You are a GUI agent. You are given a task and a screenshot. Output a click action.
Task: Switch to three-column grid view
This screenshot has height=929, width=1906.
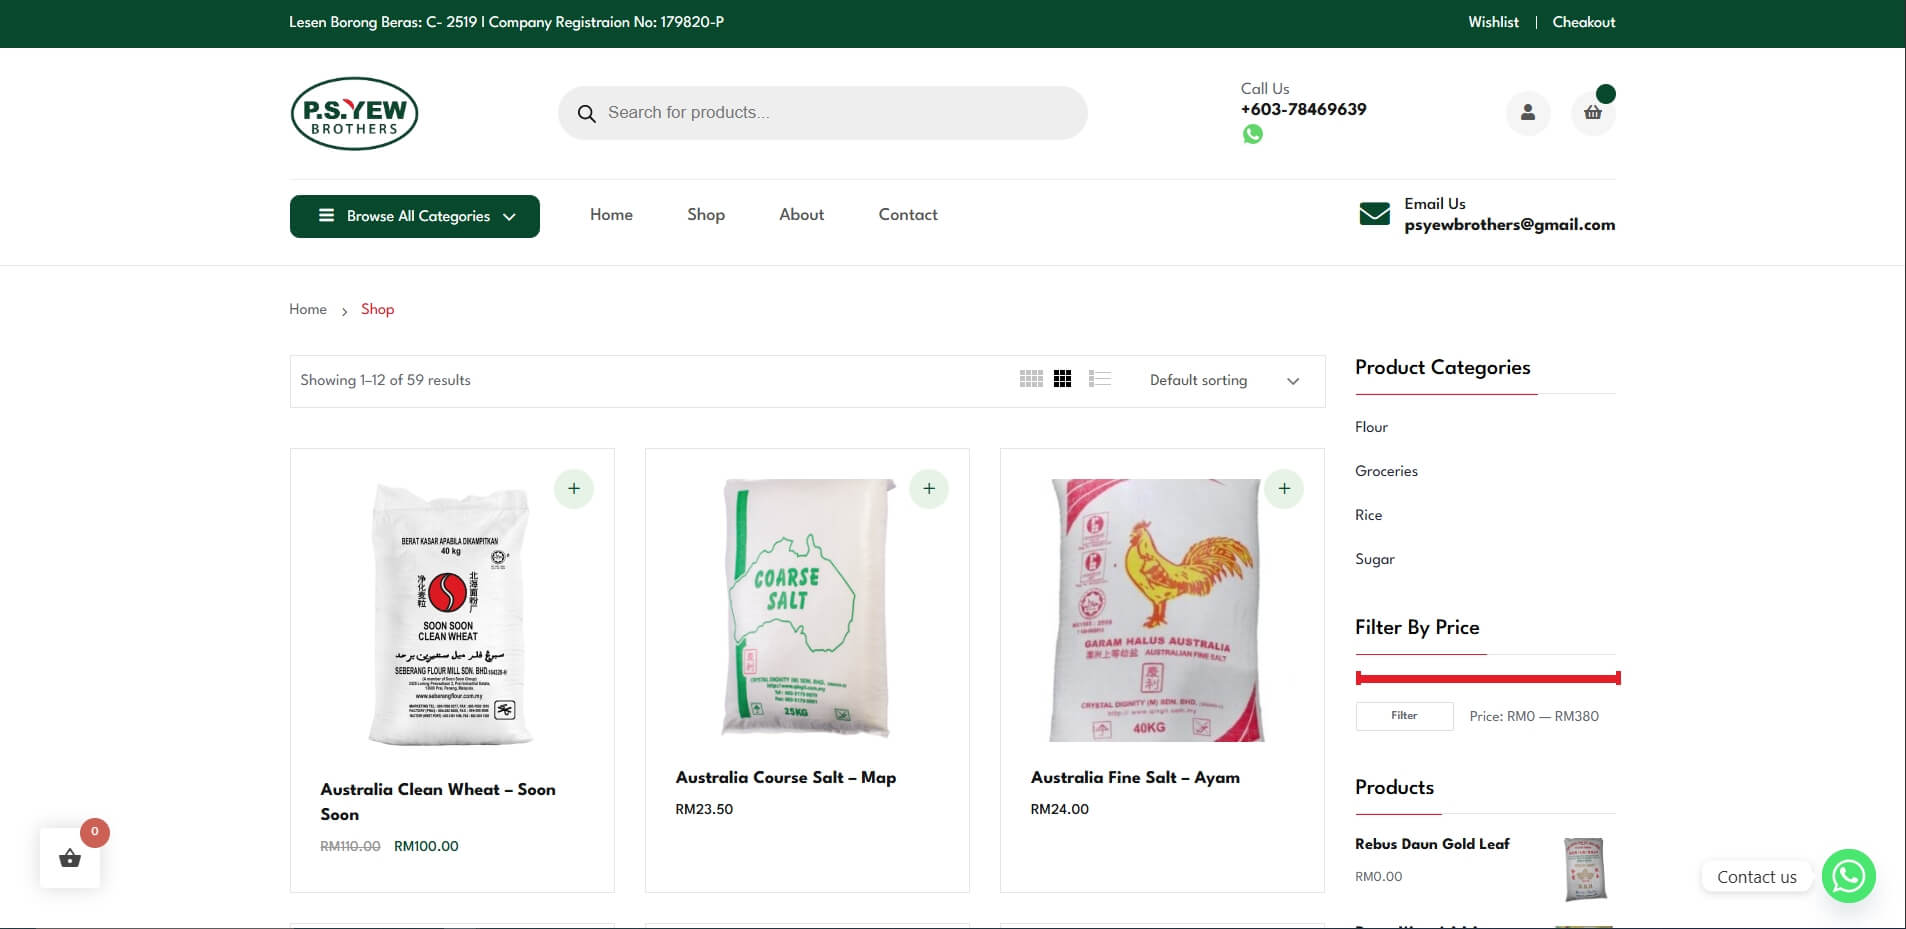tap(1063, 379)
